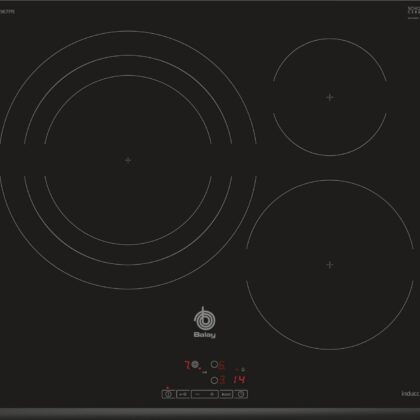Tap the minus end of power control

(197, 394)
